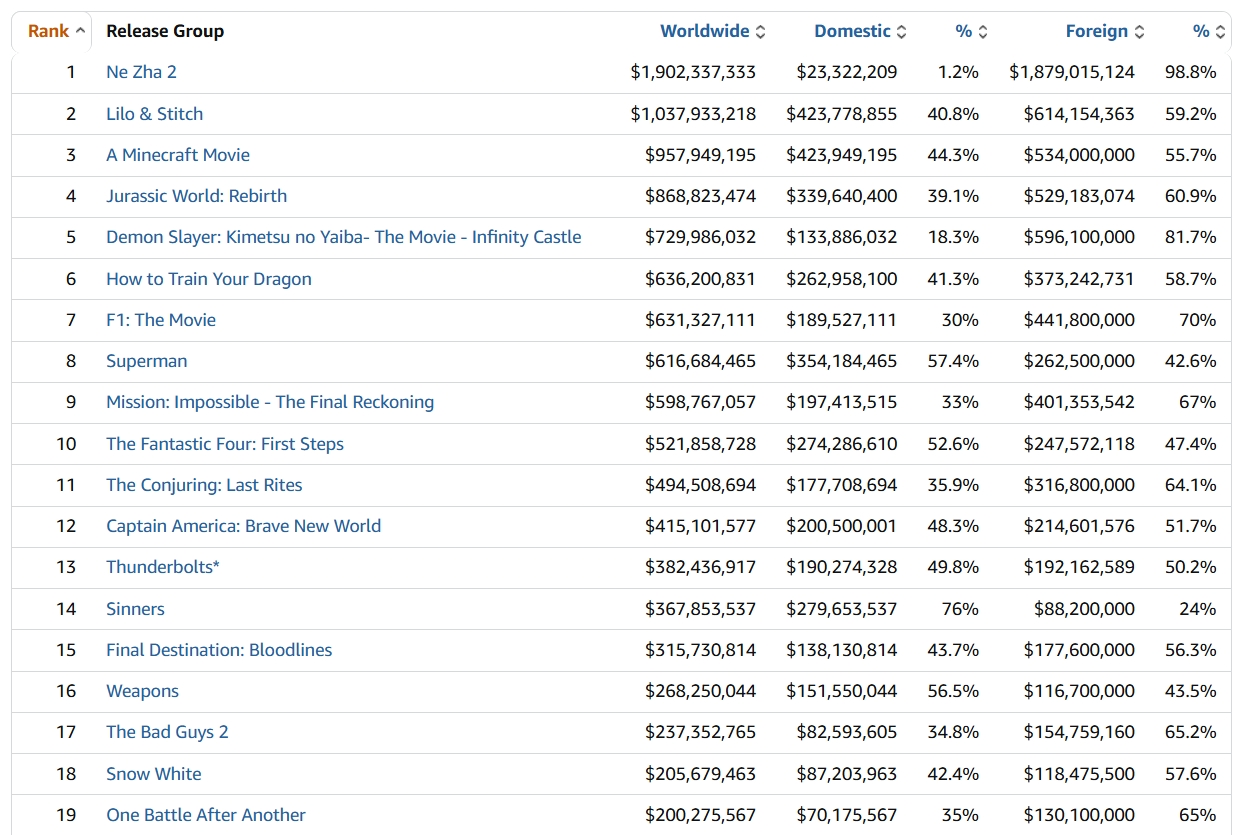
Task: Sort by Worldwide gross column
Action: click(705, 31)
